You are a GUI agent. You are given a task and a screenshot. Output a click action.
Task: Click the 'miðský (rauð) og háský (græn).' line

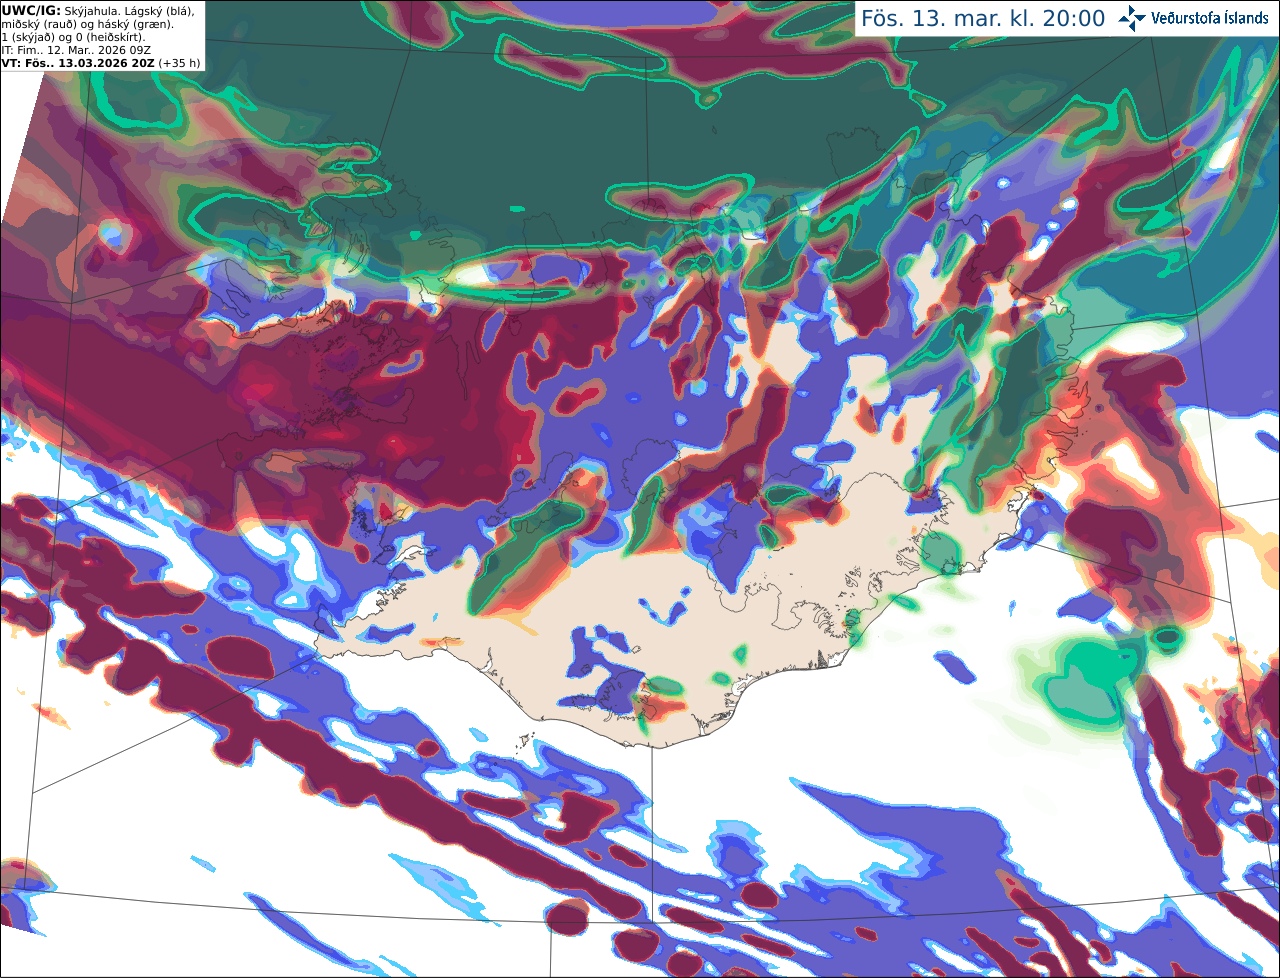(x=87, y=24)
